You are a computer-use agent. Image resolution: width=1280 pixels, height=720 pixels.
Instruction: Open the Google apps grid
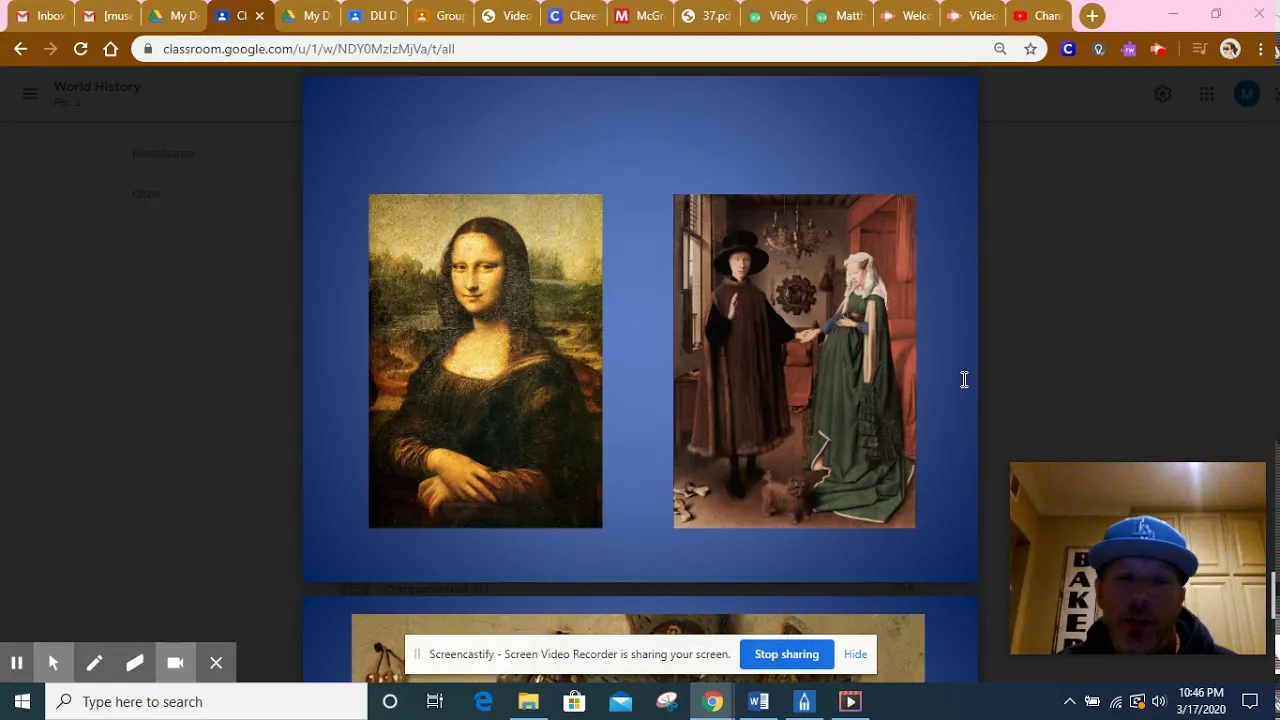[1207, 94]
